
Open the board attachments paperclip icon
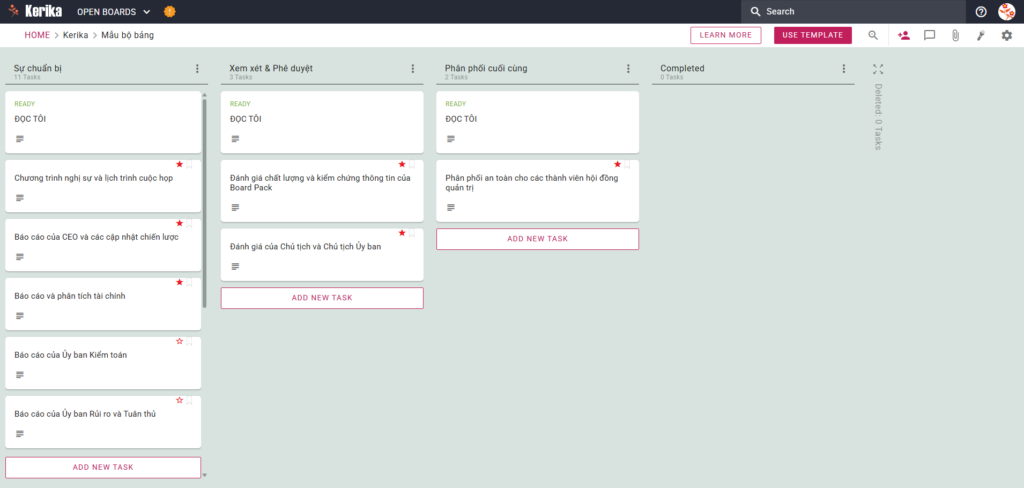point(955,35)
